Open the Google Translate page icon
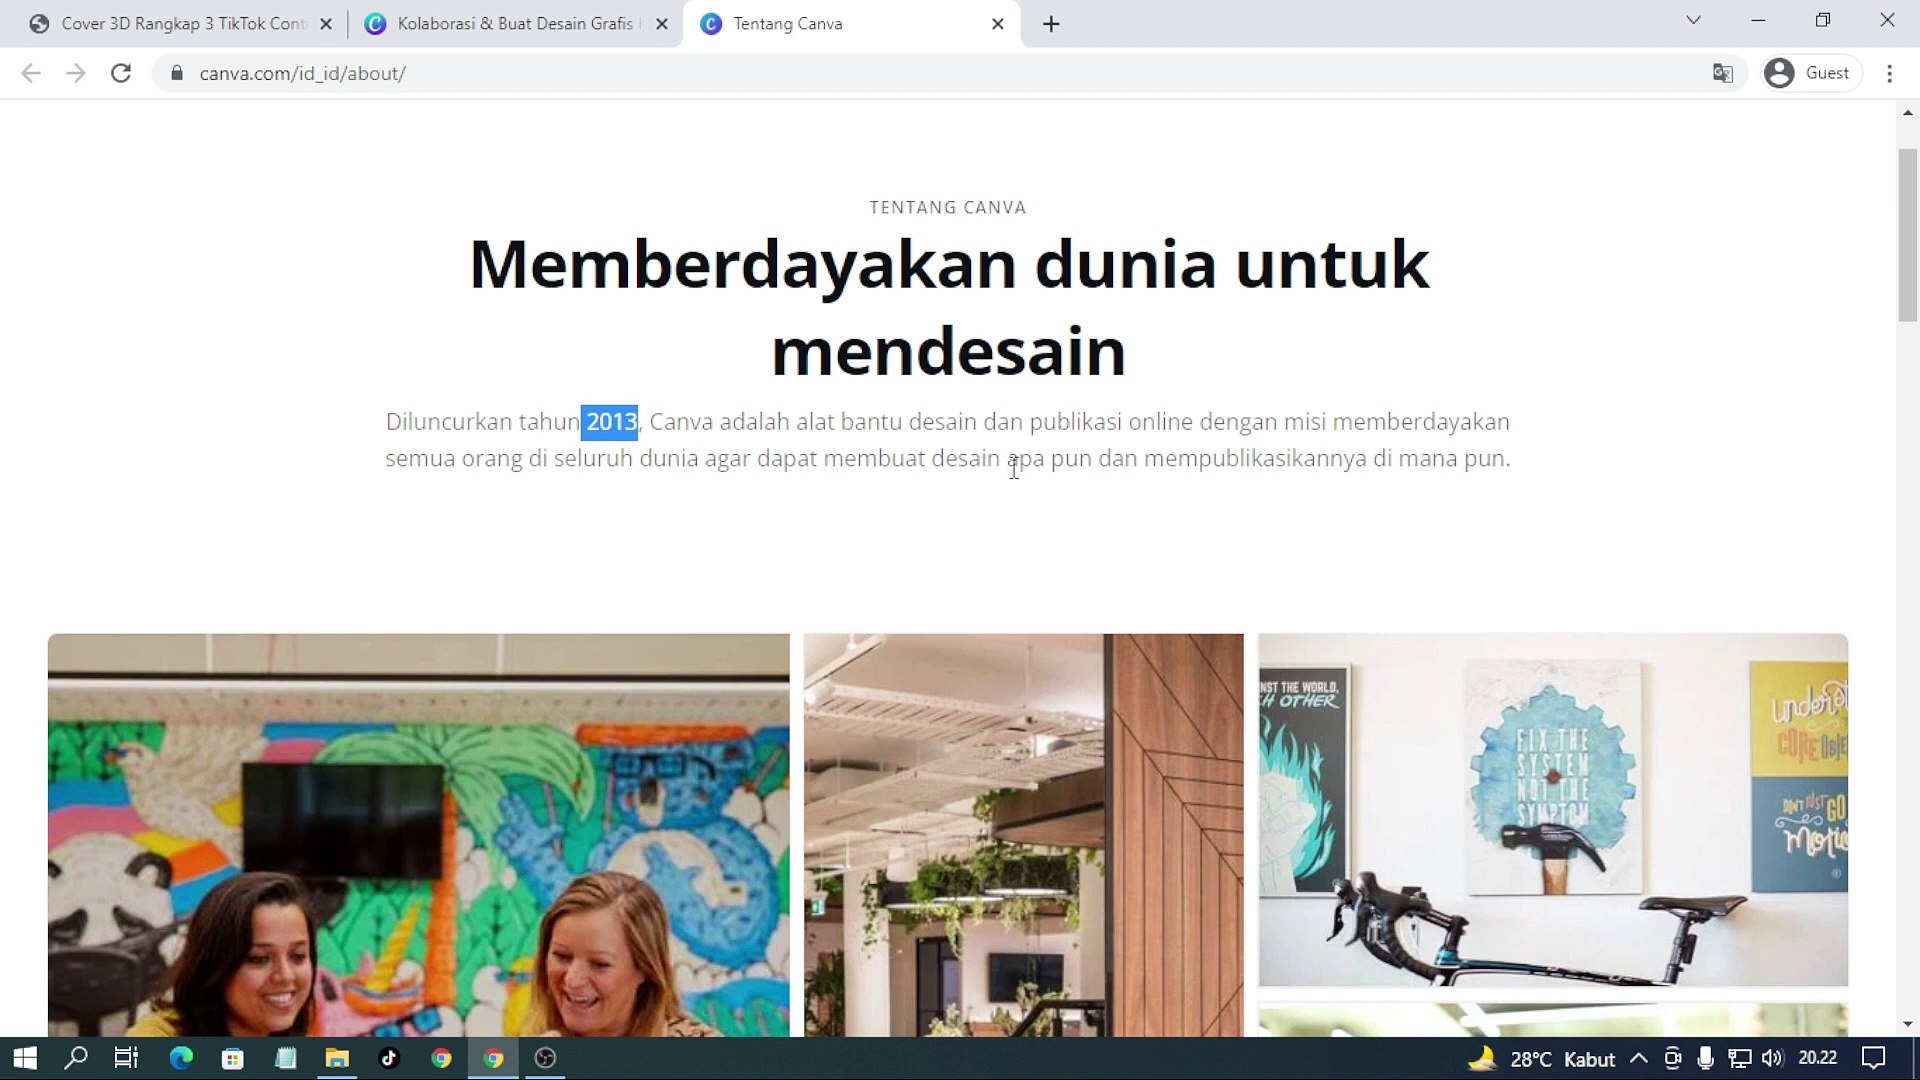 (1722, 73)
